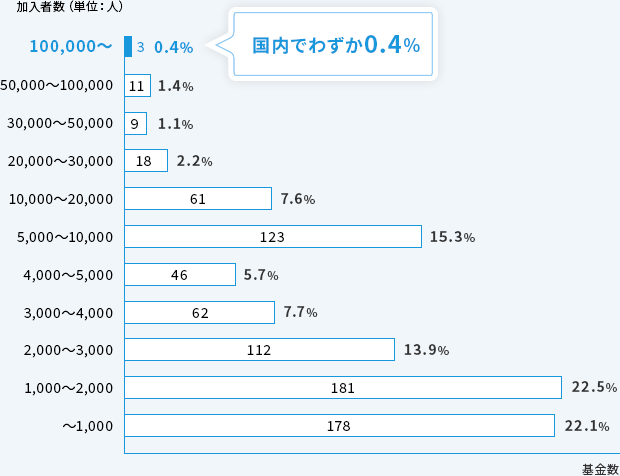The height and width of the screenshot is (476, 620).
Task: Click the blue 100,000~ highlighted bar
Action: tap(128, 47)
